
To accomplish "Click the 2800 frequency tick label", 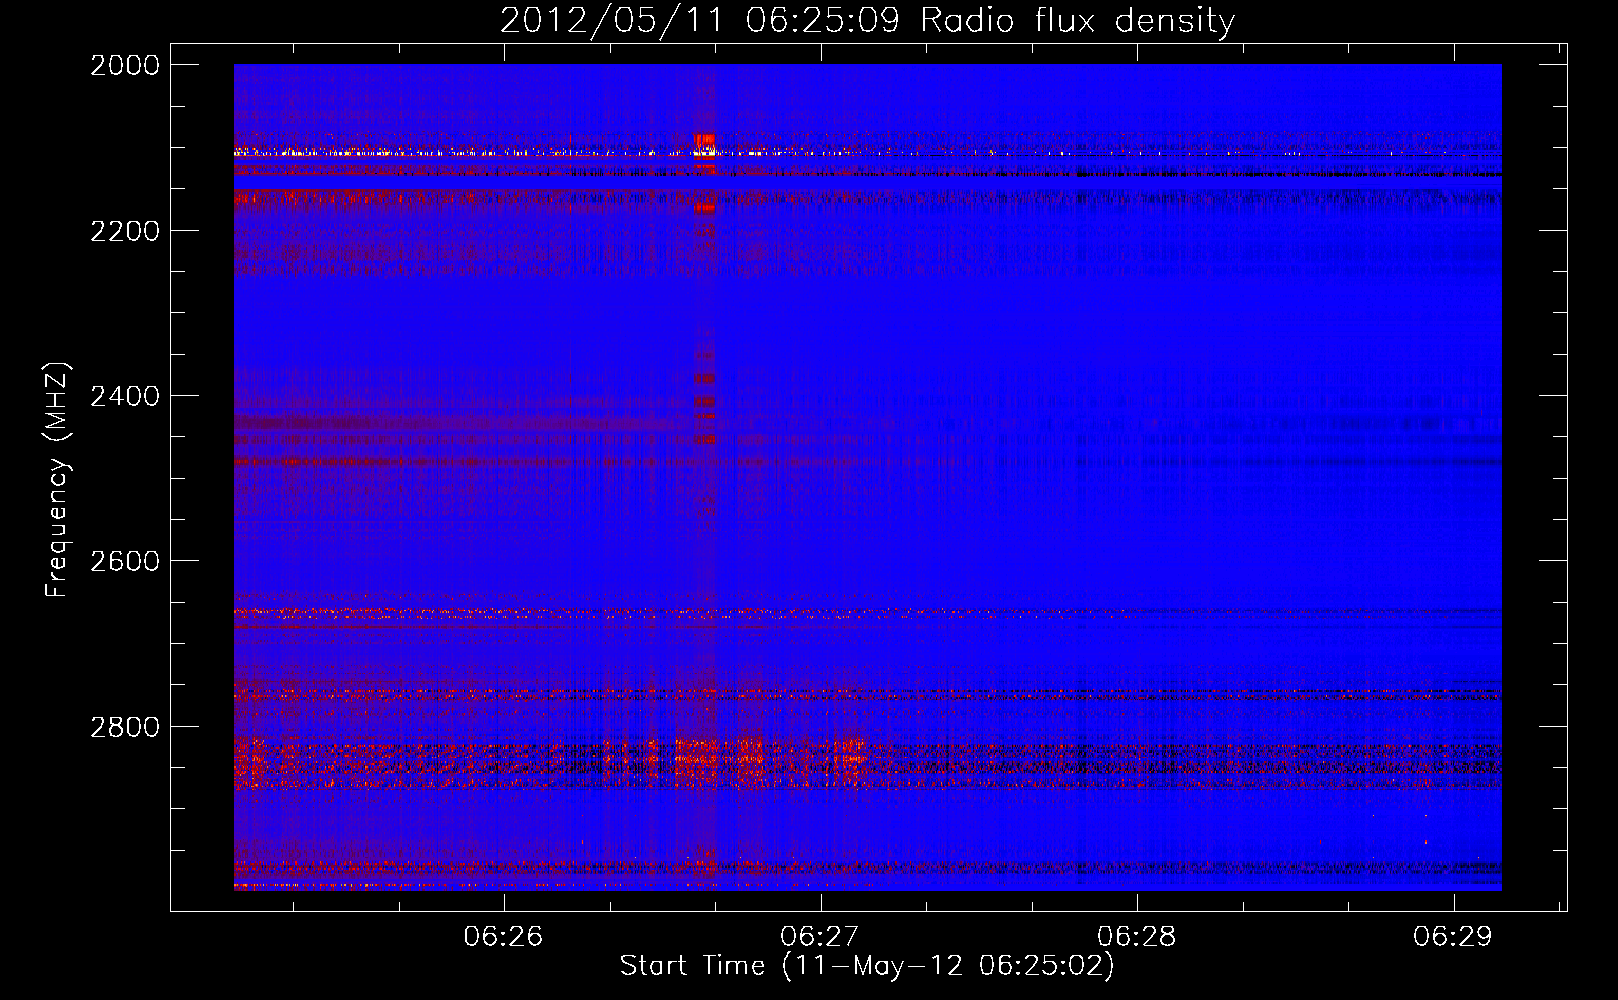I will 125,727.
